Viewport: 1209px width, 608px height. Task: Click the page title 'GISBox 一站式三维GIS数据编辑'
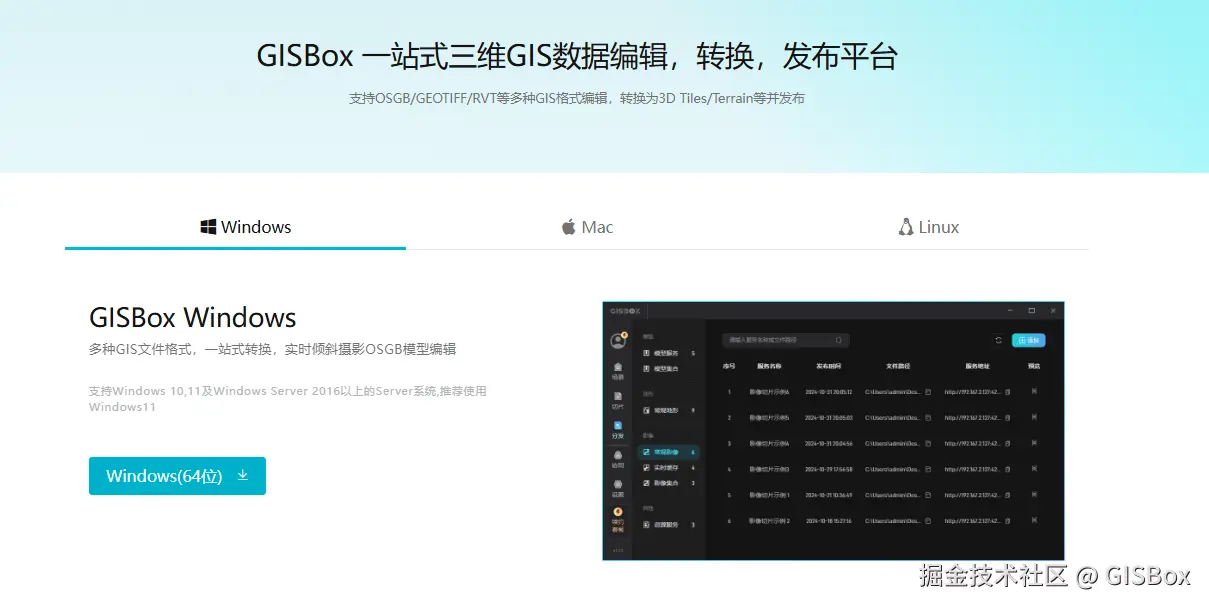[x=577, y=56]
